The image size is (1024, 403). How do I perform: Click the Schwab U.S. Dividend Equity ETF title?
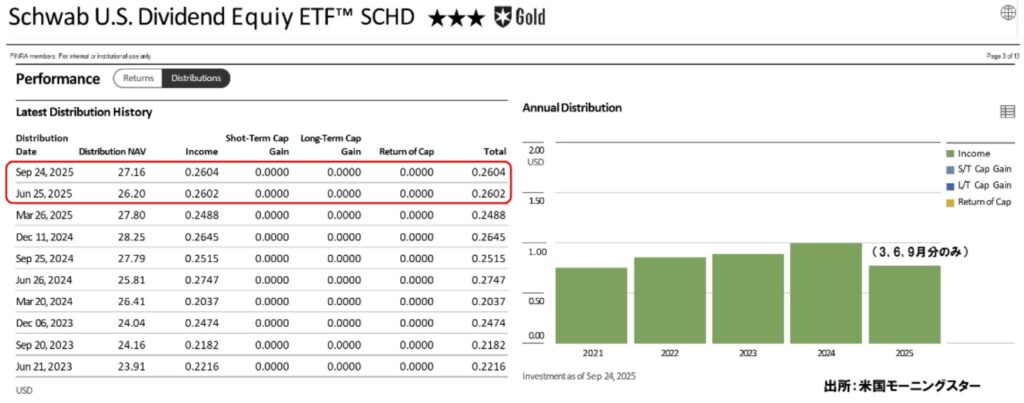click(210, 18)
